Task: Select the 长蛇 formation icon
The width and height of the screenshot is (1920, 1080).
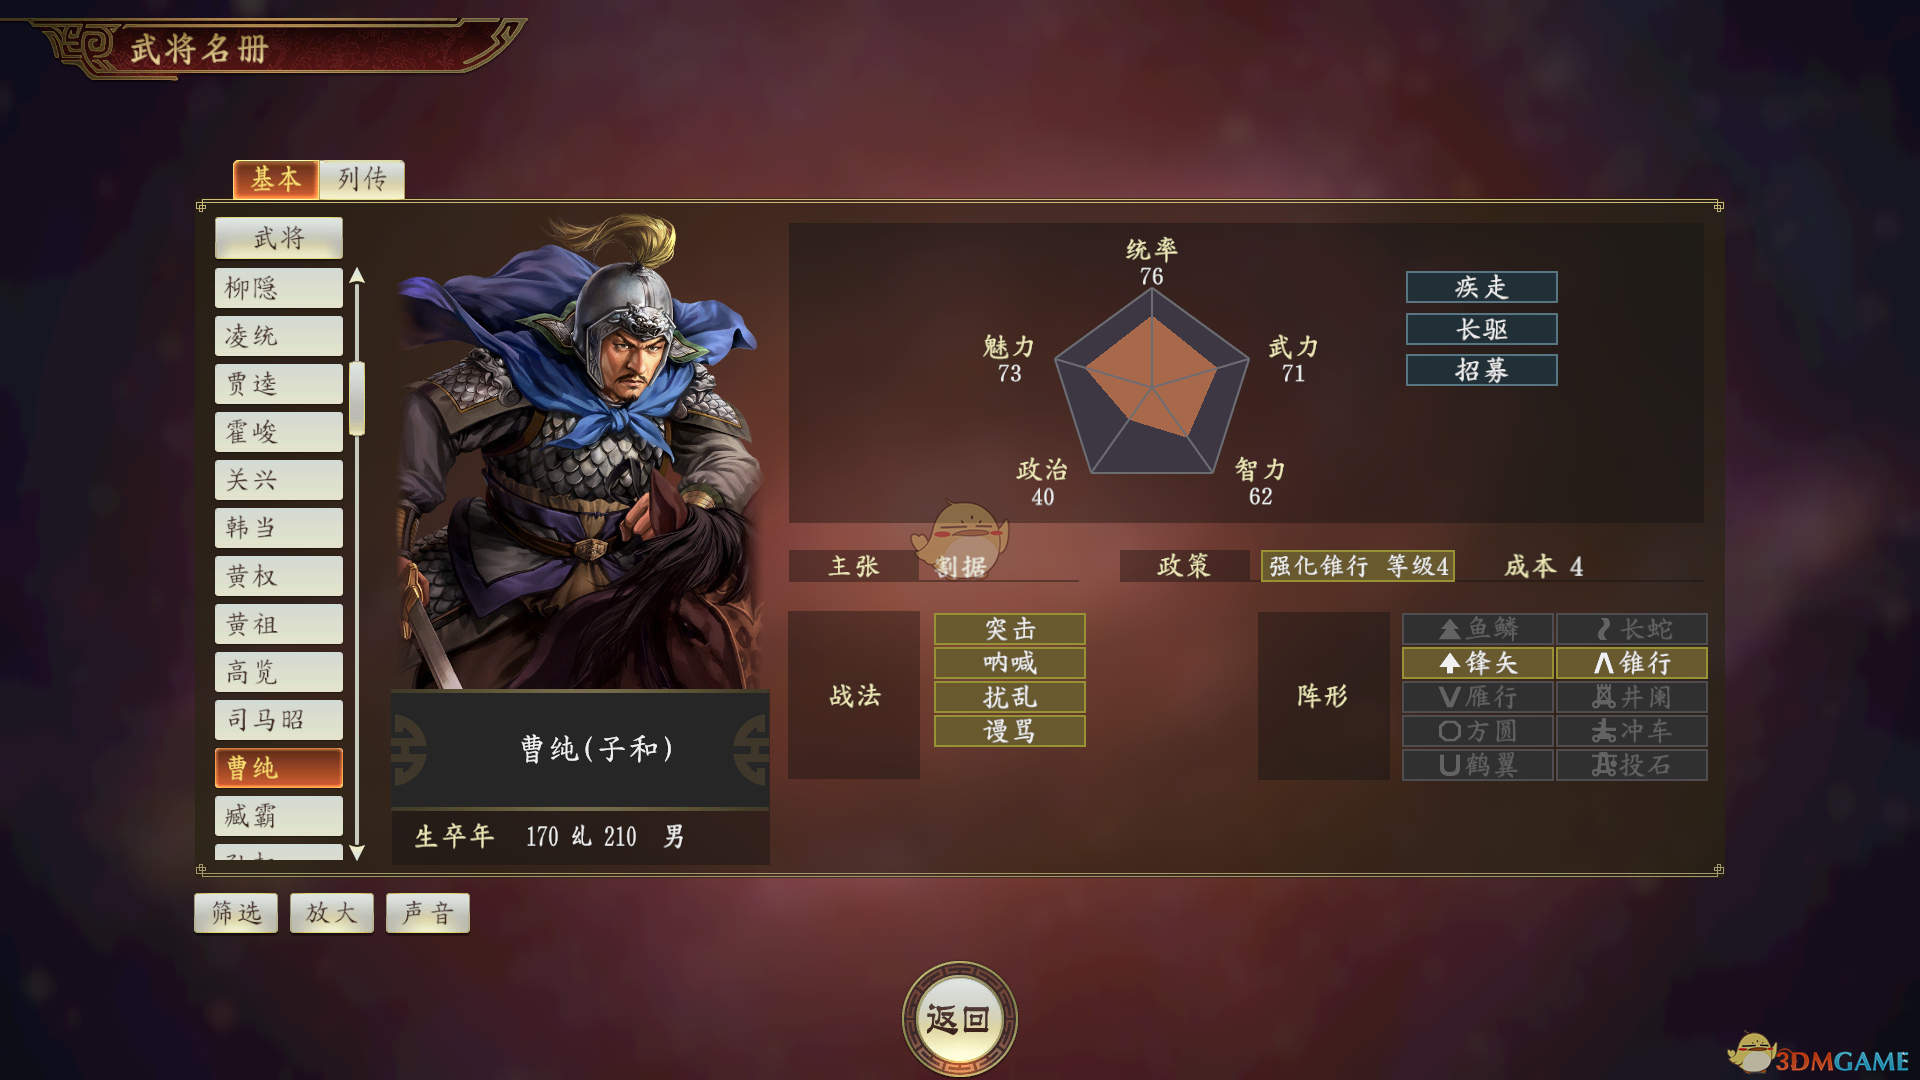Action: coord(1631,629)
